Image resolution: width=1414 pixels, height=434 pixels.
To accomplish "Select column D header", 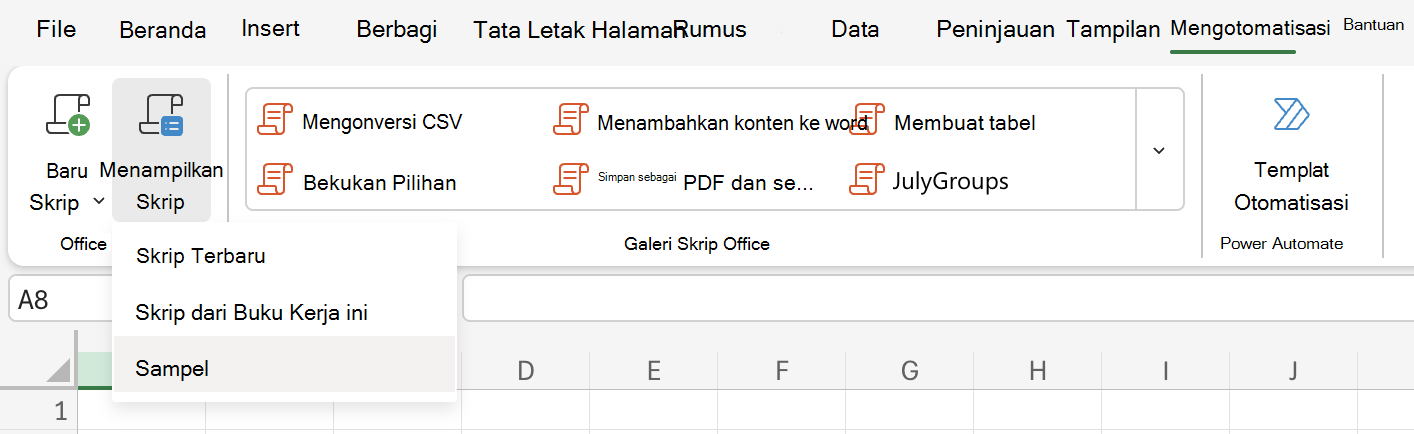I will point(525,371).
